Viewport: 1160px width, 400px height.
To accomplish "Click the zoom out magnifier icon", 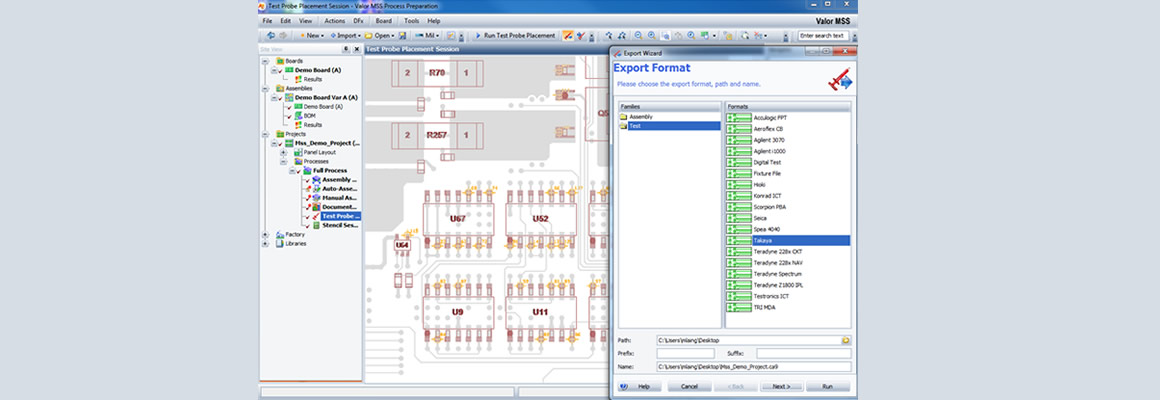I will click(638, 35).
